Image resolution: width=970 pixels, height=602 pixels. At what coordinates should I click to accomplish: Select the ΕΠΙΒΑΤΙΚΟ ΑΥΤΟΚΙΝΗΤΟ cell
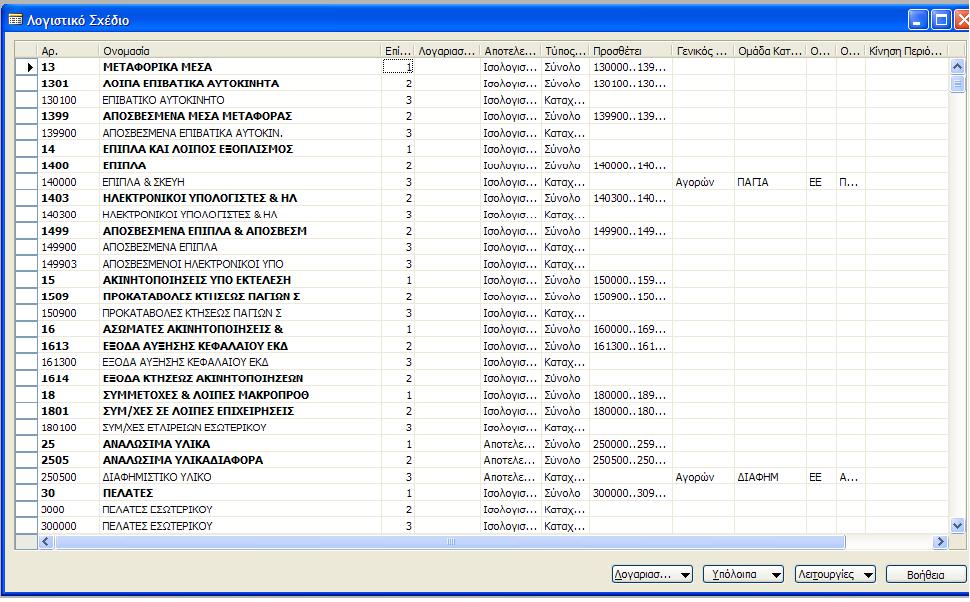point(239,100)
